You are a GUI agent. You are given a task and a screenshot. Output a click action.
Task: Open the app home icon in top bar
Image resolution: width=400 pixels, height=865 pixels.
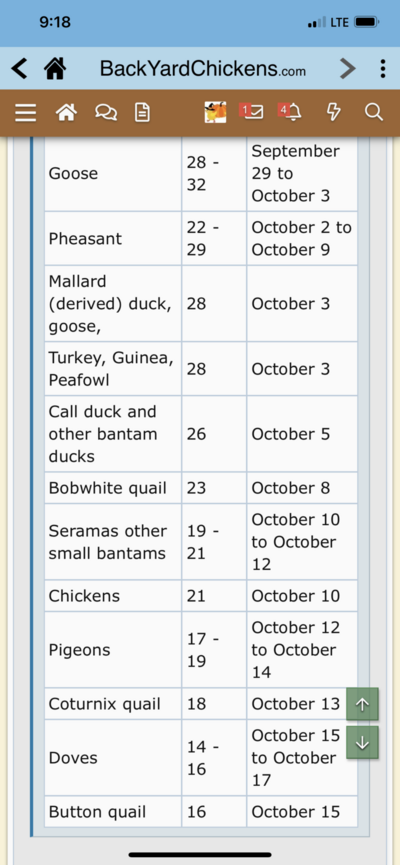[x=55, y=69]
